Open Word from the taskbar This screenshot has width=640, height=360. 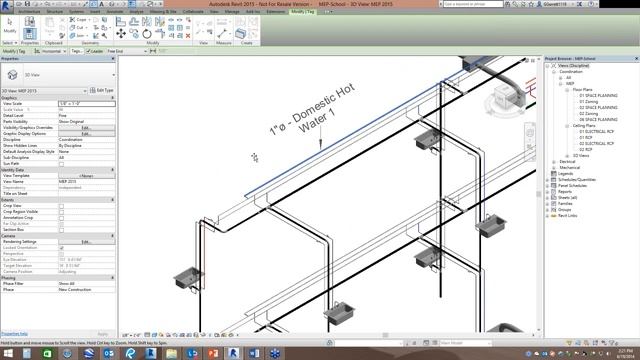(254, 353)
